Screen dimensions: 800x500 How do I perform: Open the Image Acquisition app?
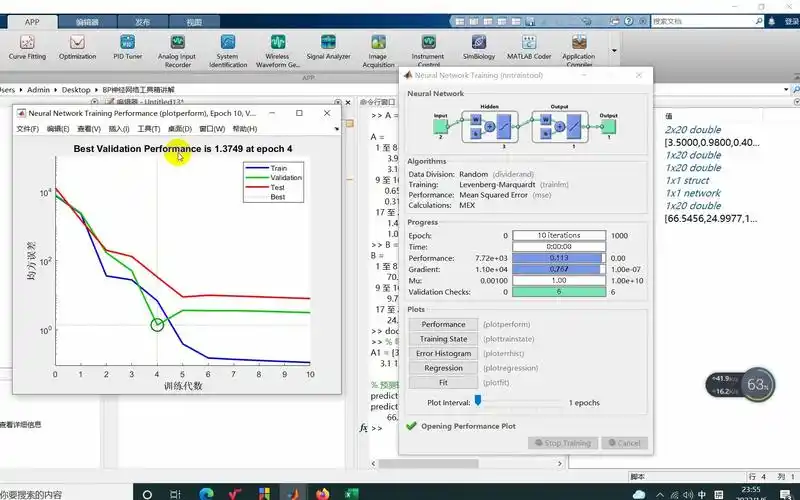378,47
